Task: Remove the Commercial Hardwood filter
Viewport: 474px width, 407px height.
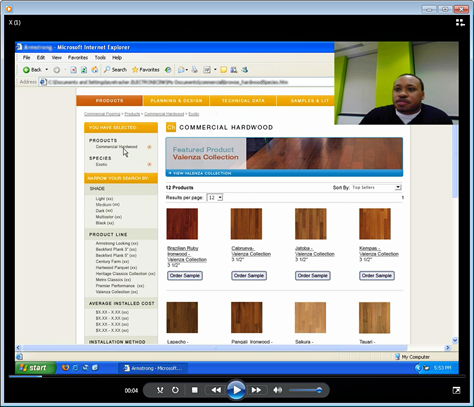Action: pyautogui.click(x=149, y=147)
